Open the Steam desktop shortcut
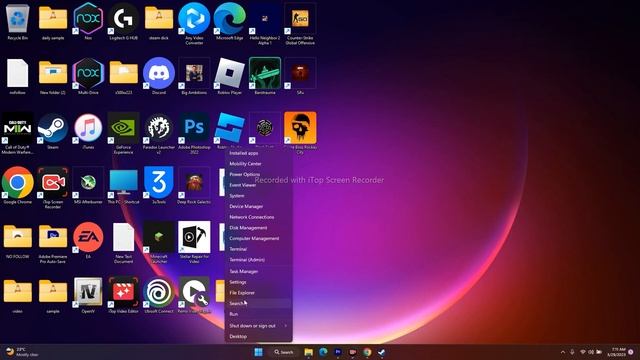 coord(53,131)
